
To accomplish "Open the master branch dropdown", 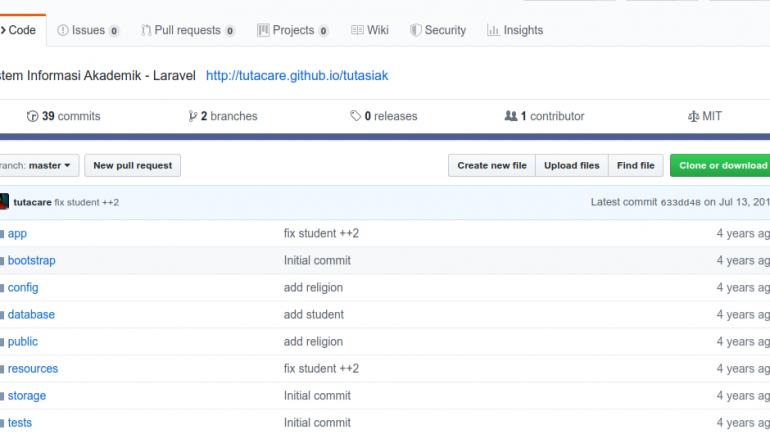I will (x=37, y=165).
